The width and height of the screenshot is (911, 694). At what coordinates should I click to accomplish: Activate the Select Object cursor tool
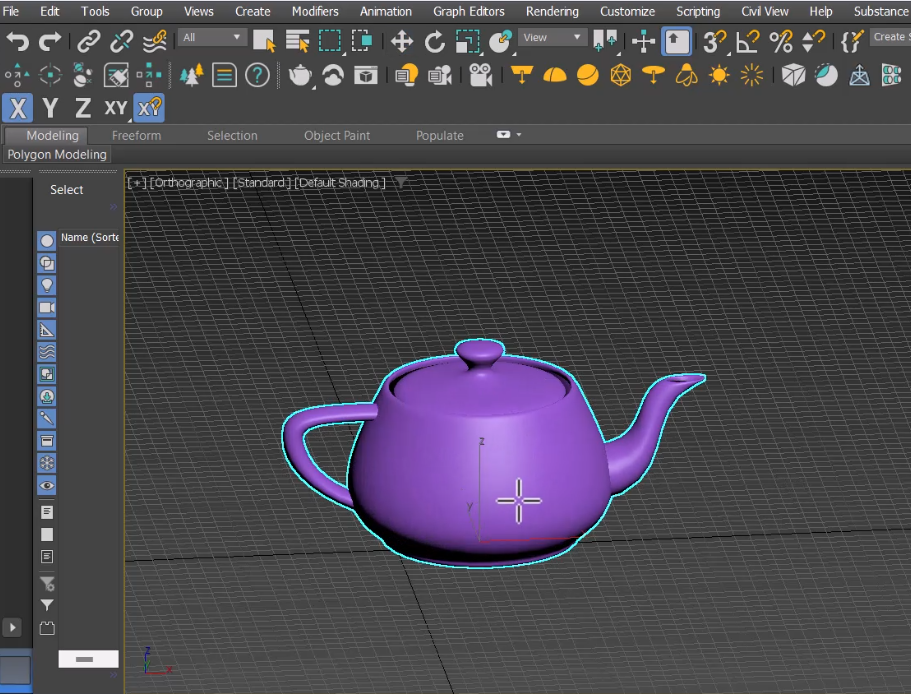(x=264, y=41)
